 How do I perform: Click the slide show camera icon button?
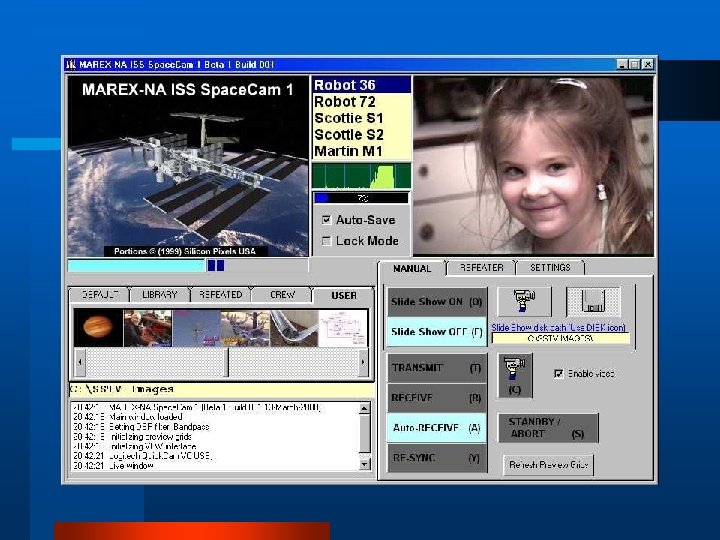coord(524,302)
